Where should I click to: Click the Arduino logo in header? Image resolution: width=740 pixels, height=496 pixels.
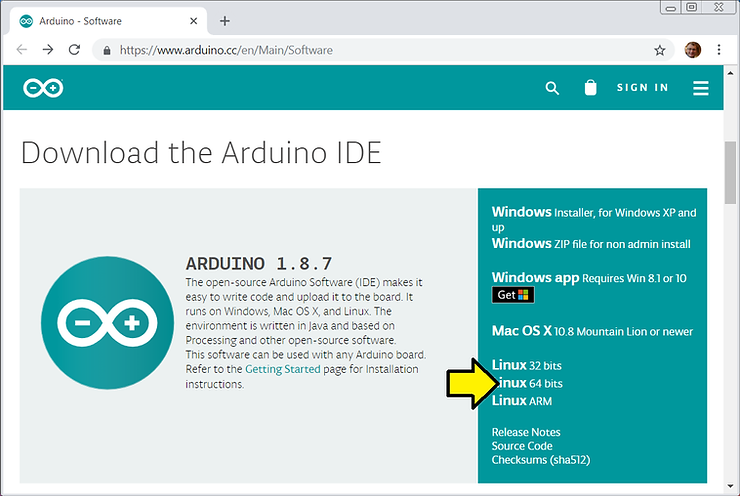[x=44, y=88]
